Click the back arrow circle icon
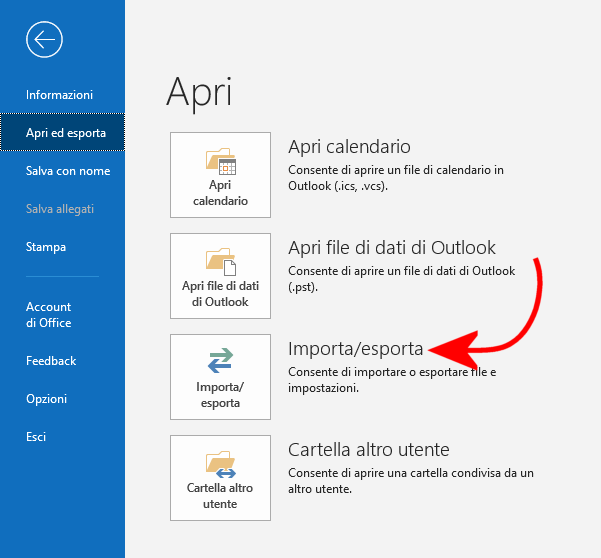Image resolution: width=601 pixels, height=558 pixels. [44, 39]
